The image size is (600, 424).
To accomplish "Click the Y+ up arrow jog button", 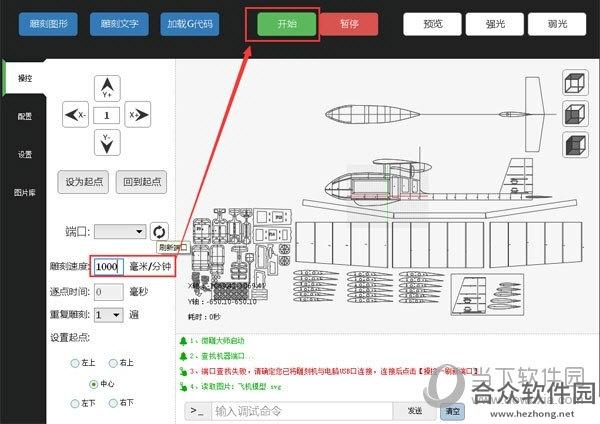I will (107, 88).
